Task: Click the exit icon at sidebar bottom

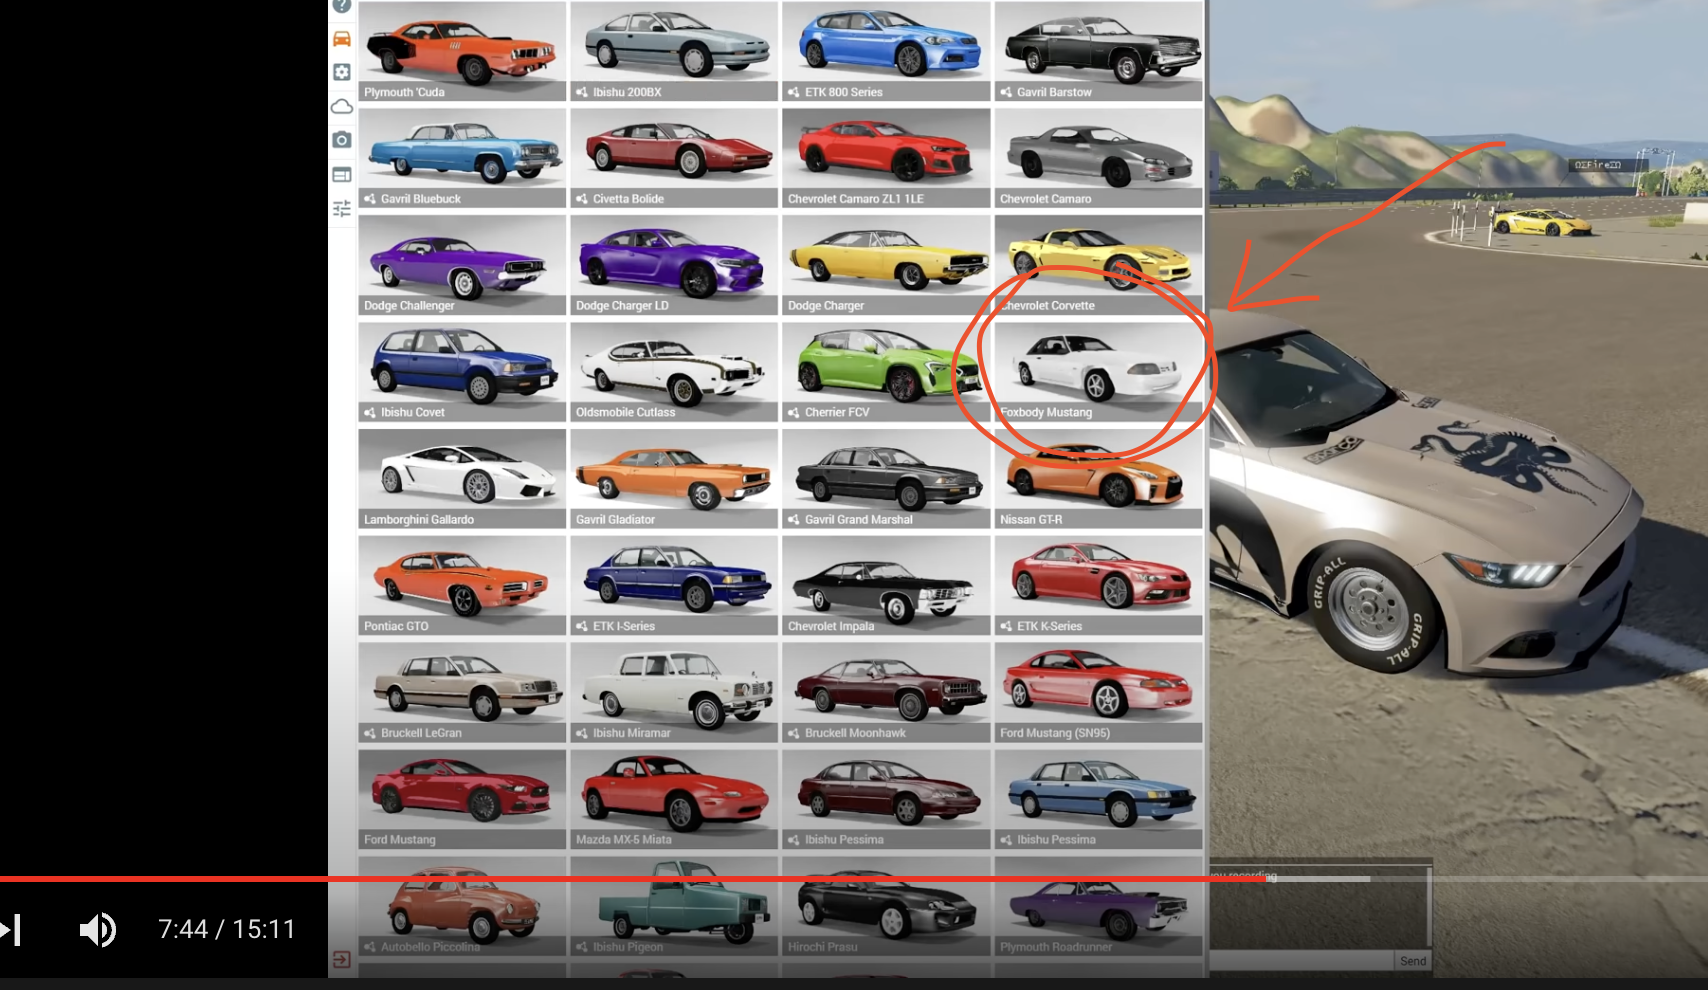Action: tap(341, 960)
